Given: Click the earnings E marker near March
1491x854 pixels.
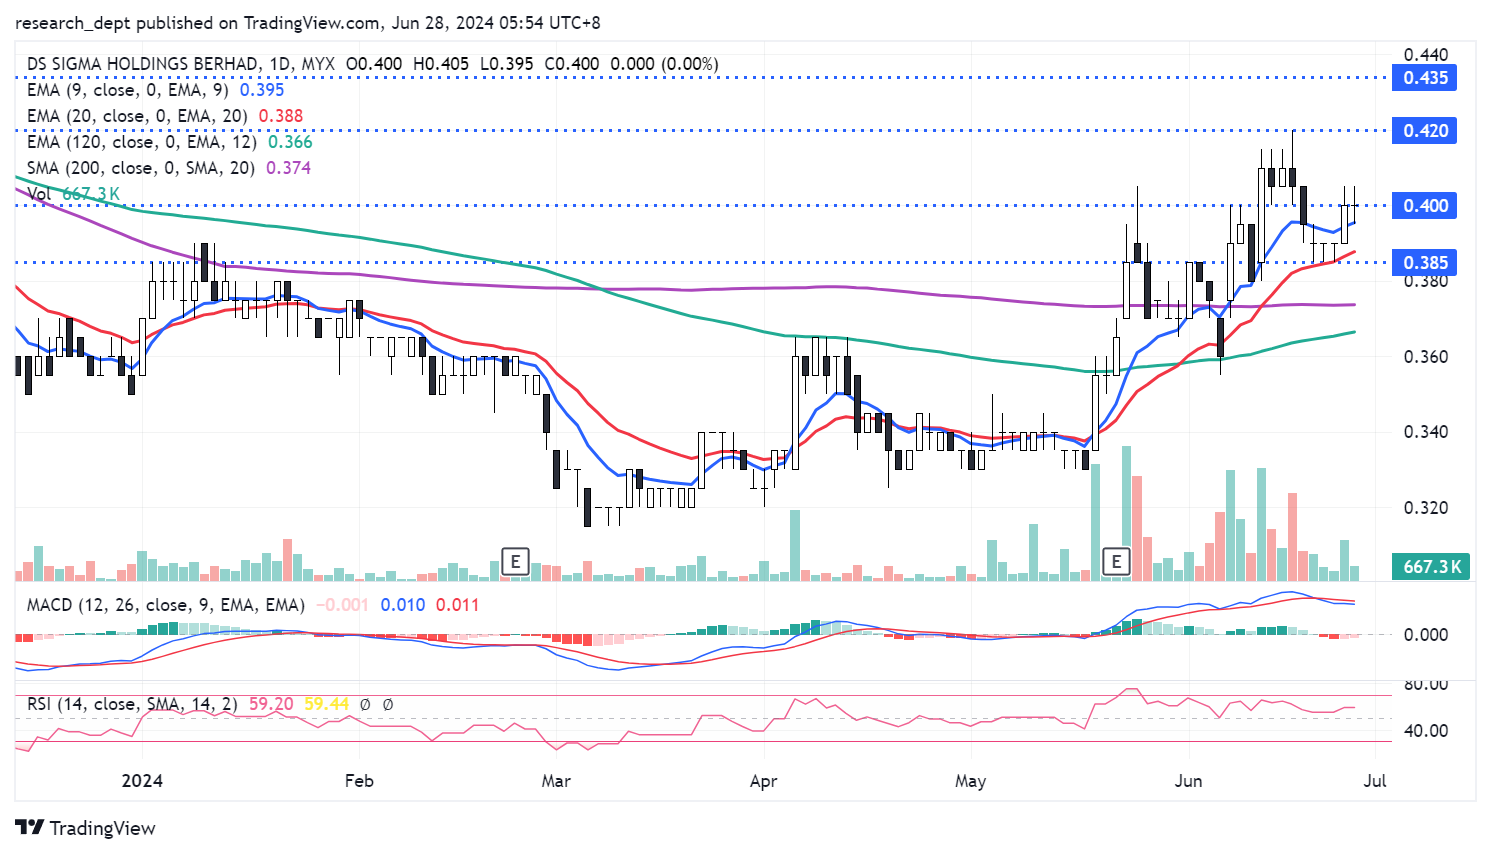Looking at the screenshot, I should 515,561.
